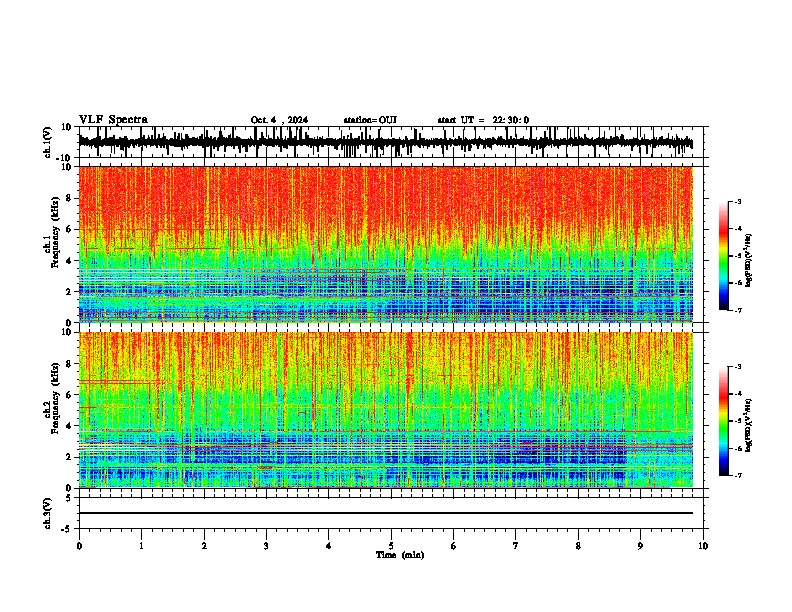The width and height of the screenshot is (792, 612).
Task: Click the "-3" label atop ch.1 color bar
Action: tap(737, 201)
